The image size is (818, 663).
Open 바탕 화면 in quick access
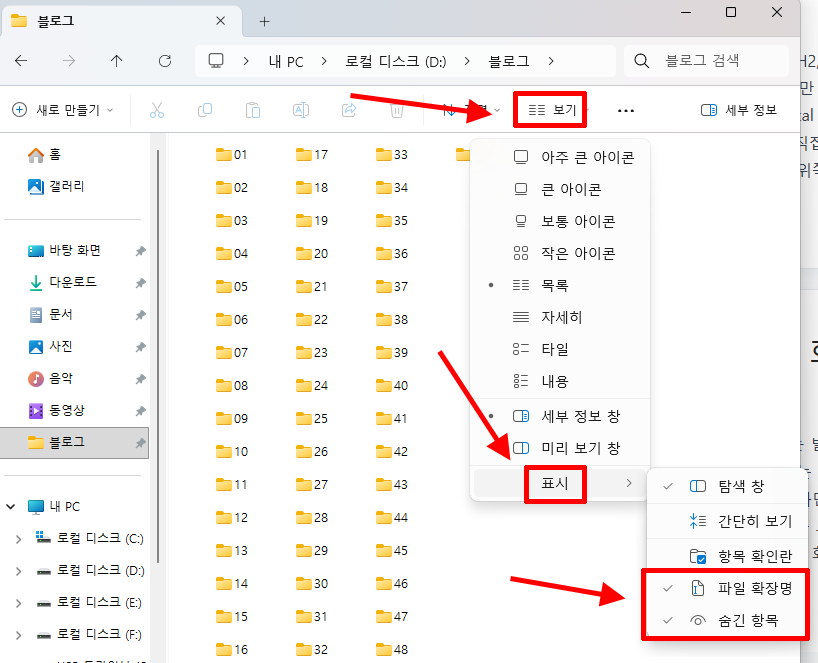tap(64, 250)
